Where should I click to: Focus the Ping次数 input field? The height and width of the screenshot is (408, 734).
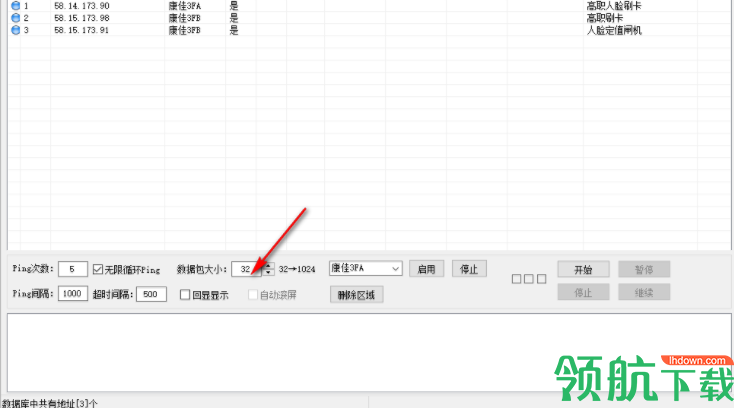click(73, 269)
